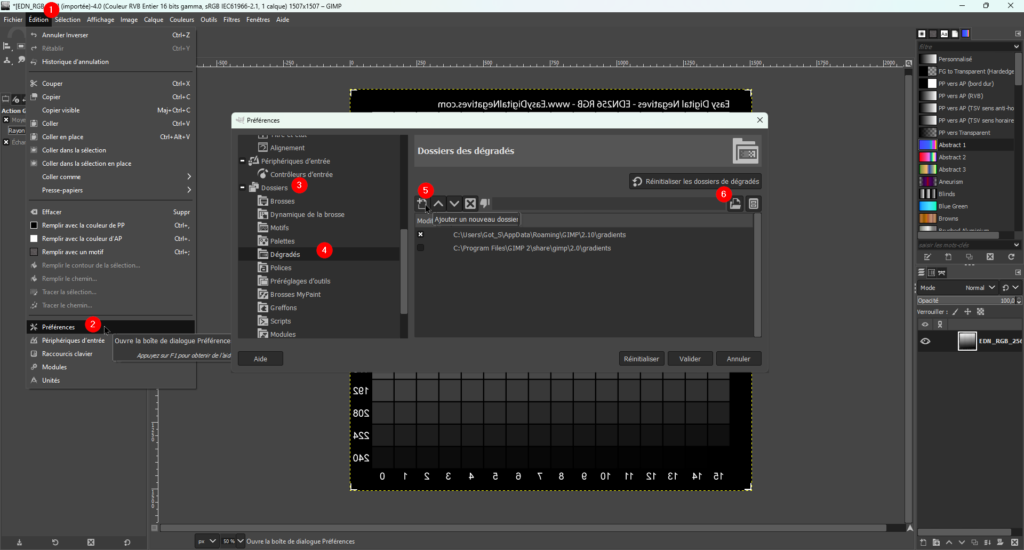1024x550 pixels.
Task: Click the Valider button
Action: [x=690, y=359]
